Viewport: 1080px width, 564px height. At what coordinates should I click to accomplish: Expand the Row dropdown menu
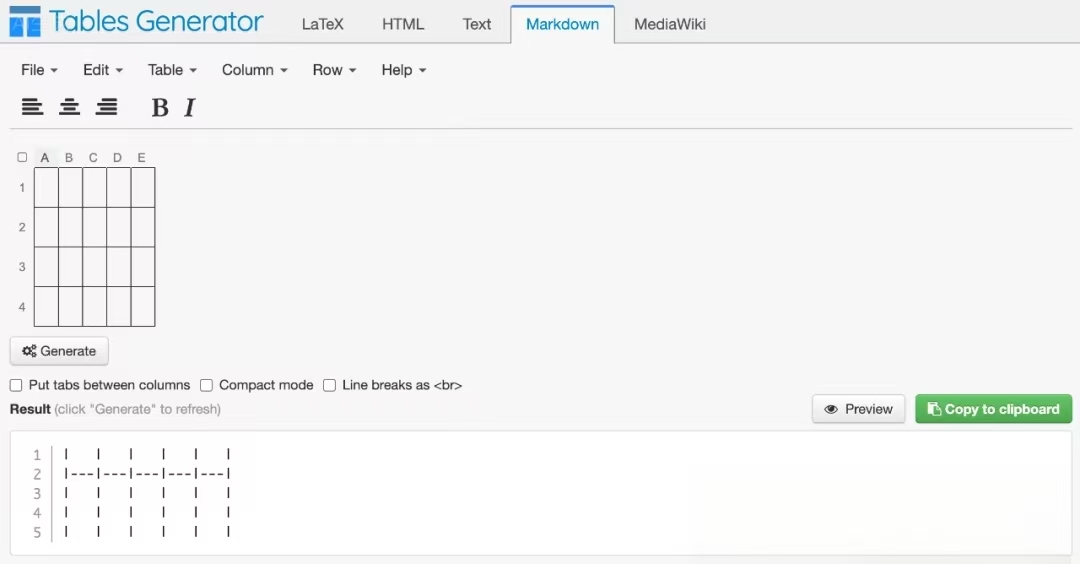coord(334,70)
